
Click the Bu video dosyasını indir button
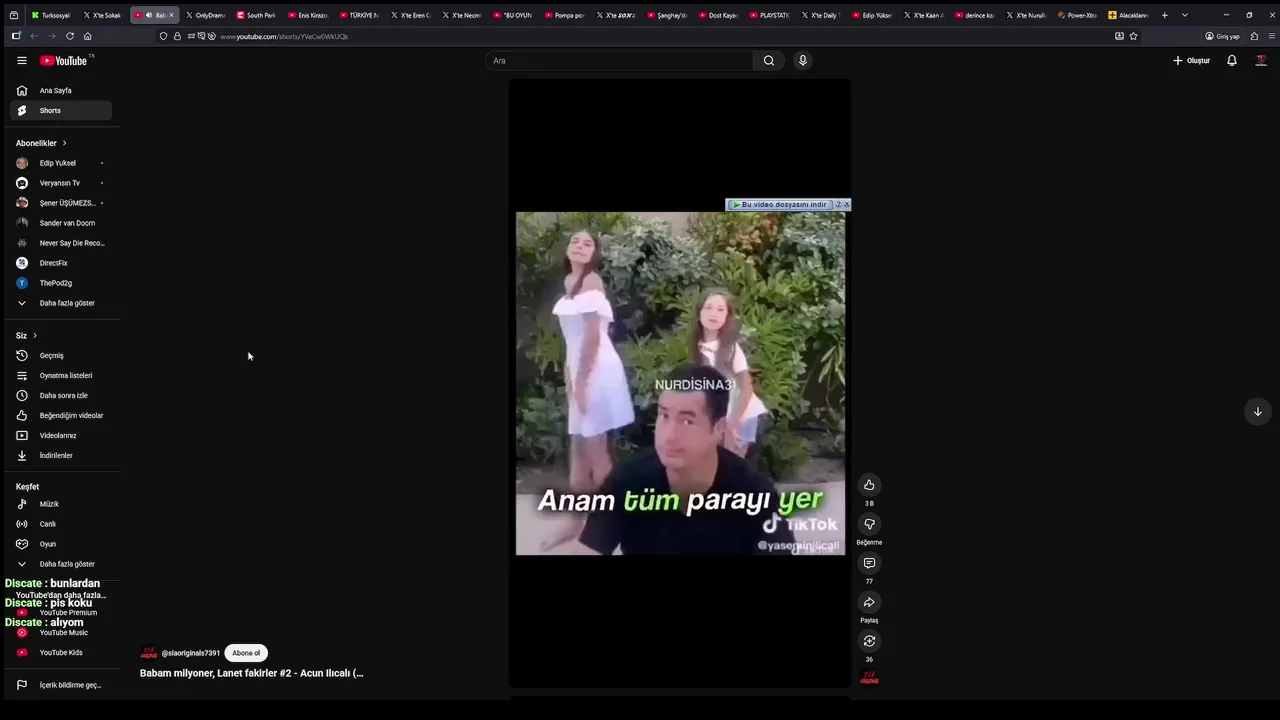coord(779,204)
